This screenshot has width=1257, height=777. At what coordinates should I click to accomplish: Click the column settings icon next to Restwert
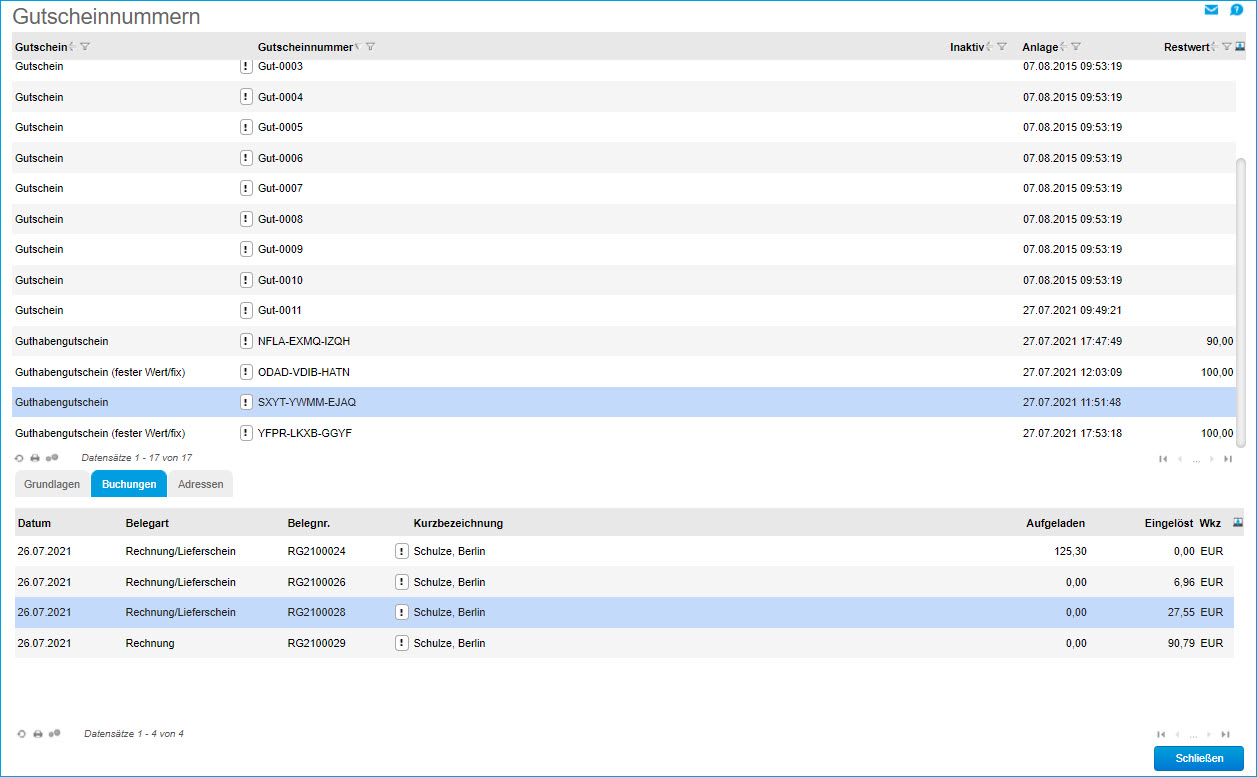pyautogui.click(x=1240, y=46)
